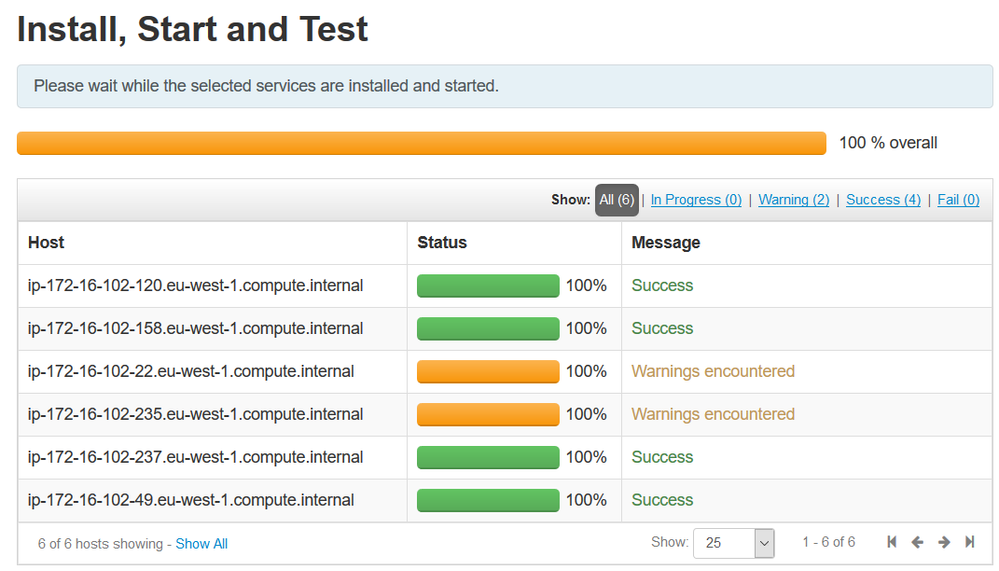This screenshot has width=999, height=571.
Task: Click the Show All hosts link
Action: pos(202,544)
